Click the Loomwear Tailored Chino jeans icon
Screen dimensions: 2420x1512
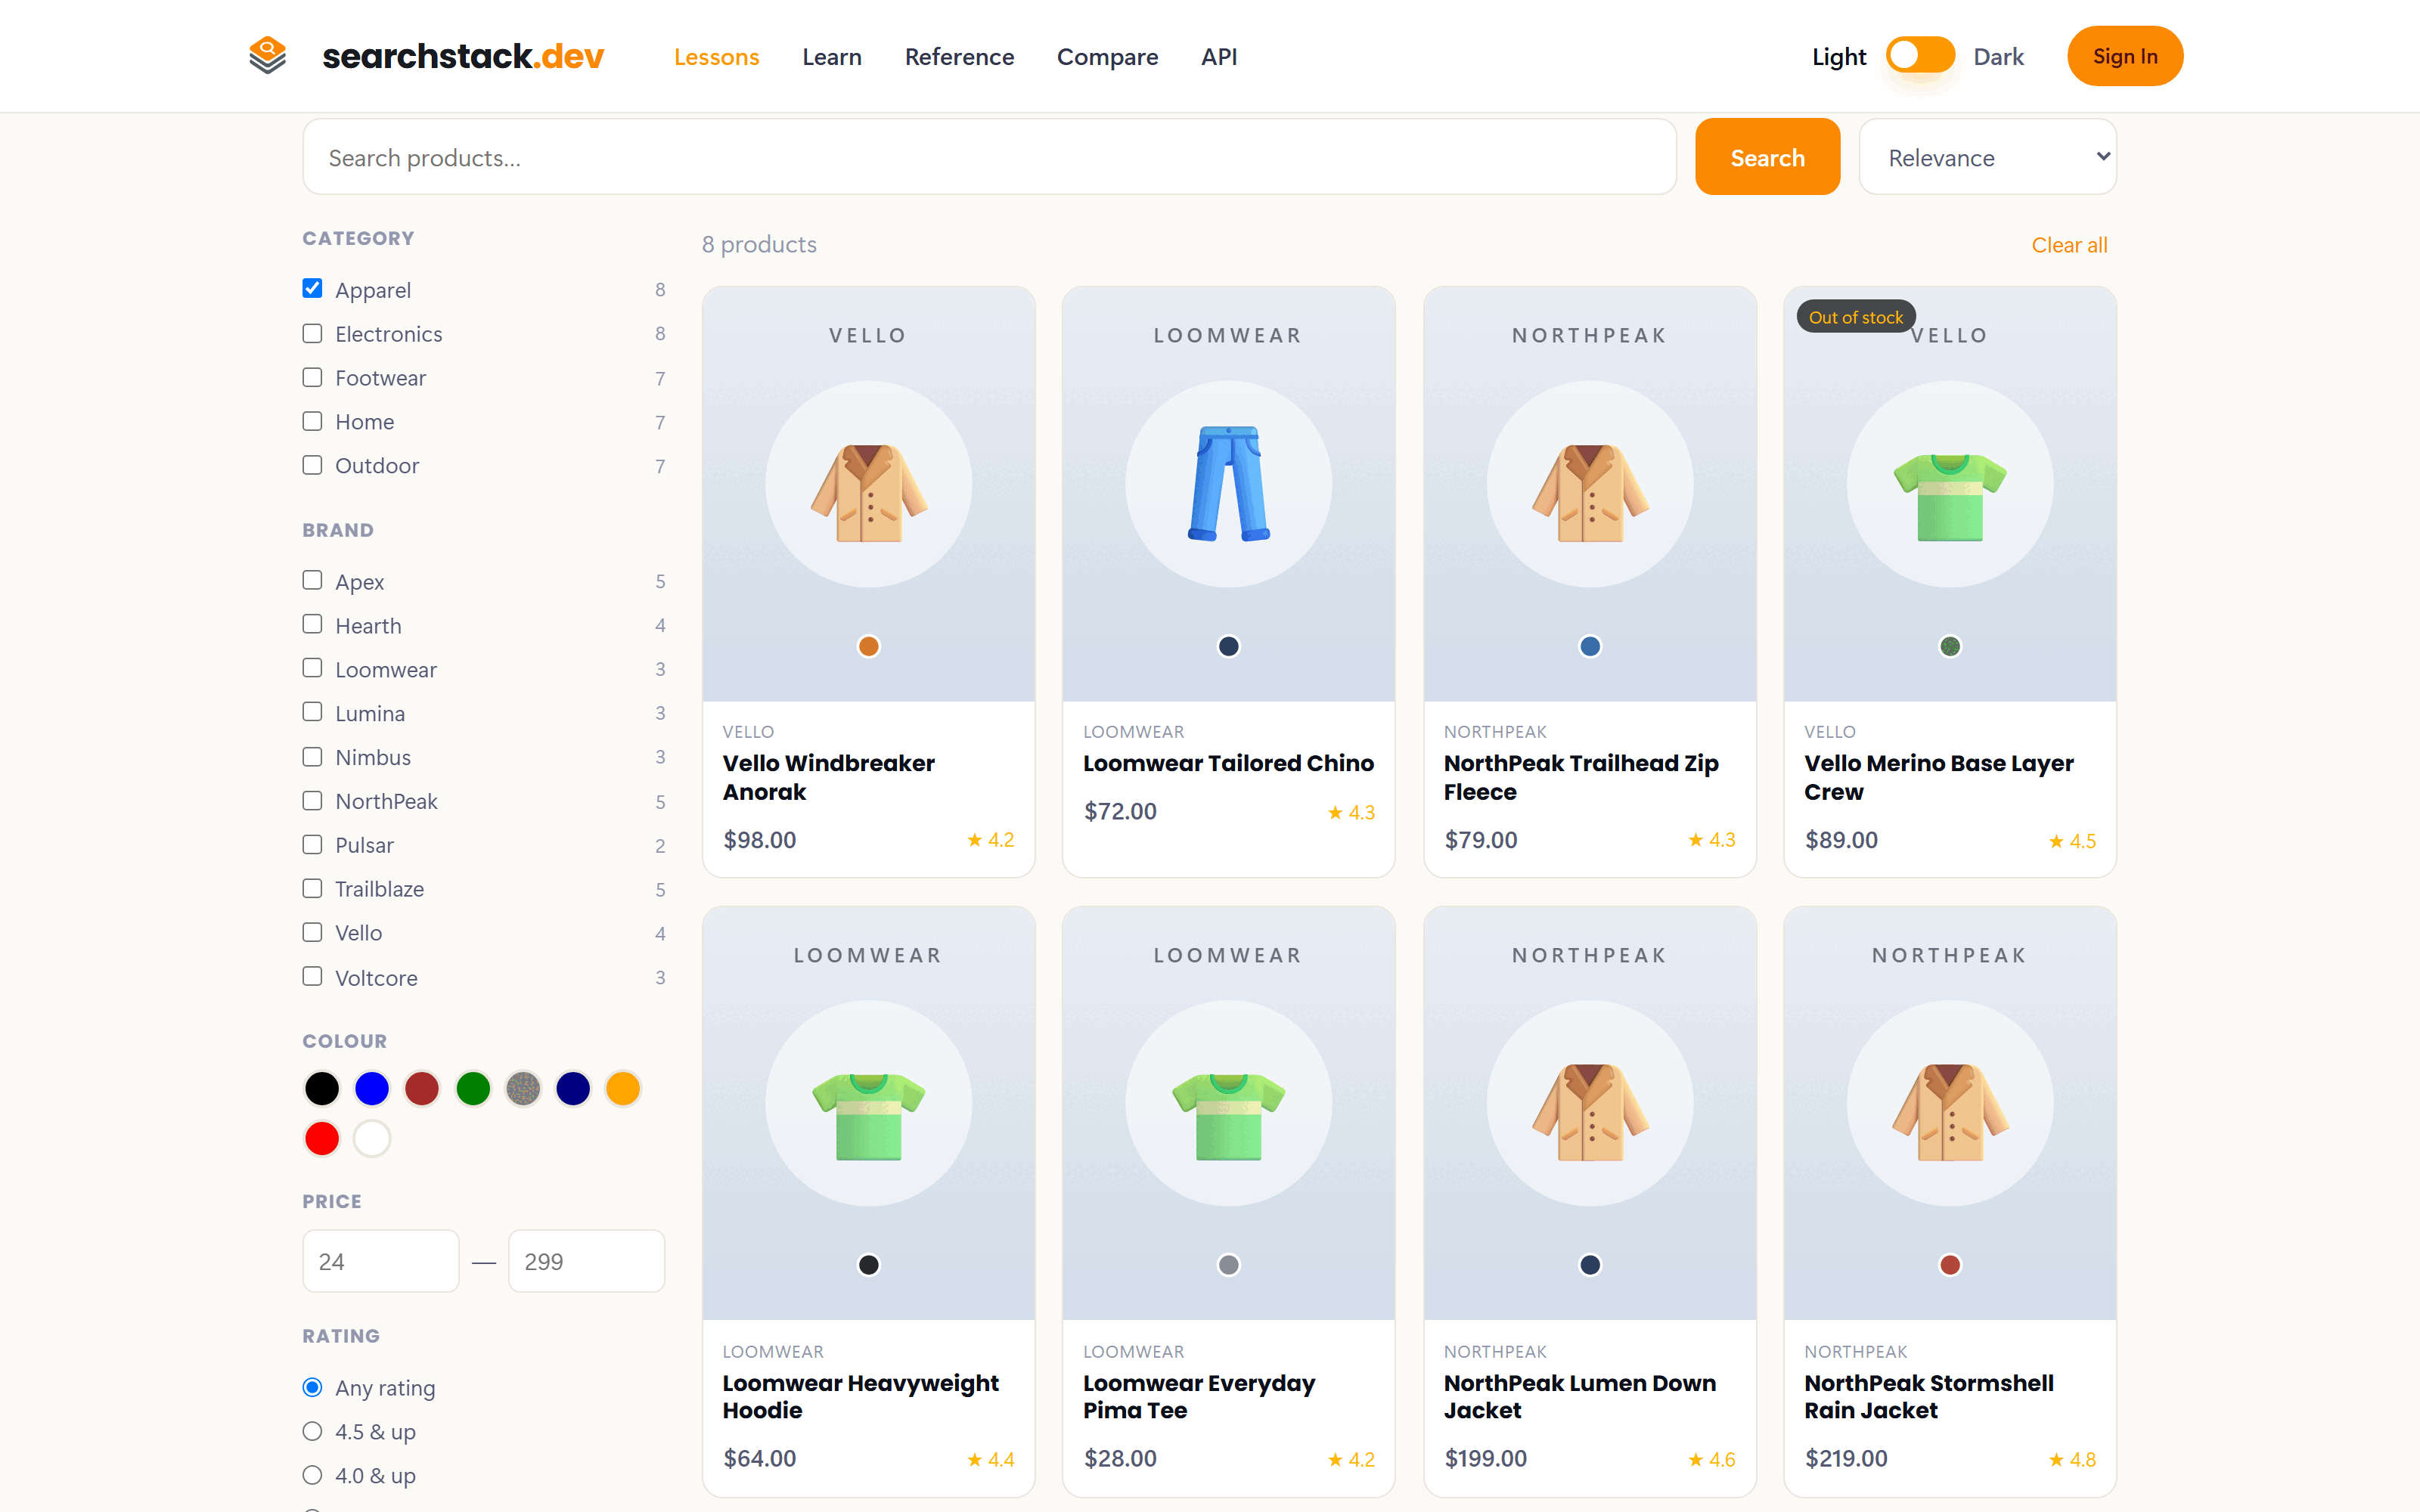tap(1228, 483)
